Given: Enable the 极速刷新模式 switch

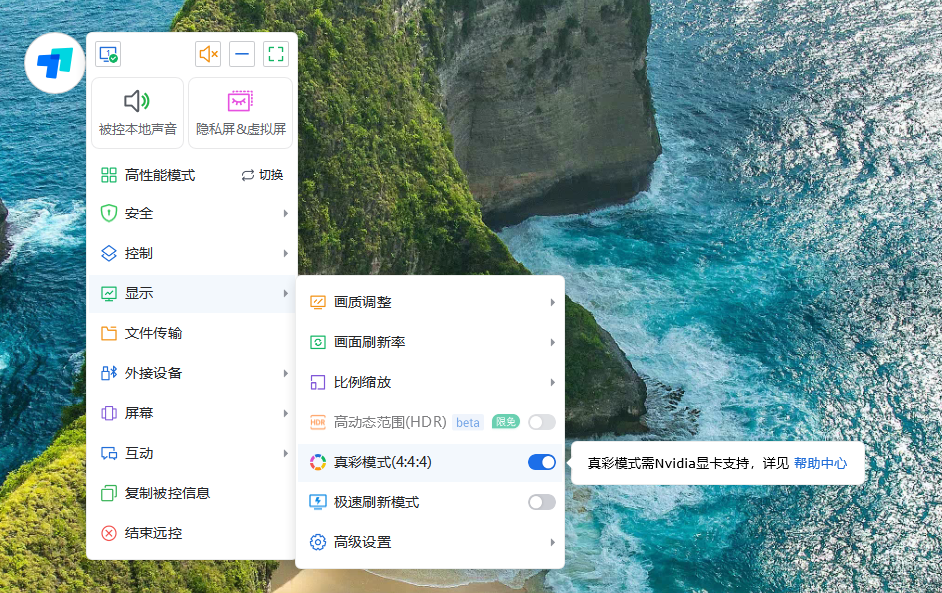Looking at the screenshot, I should click(x=542, y=502).
